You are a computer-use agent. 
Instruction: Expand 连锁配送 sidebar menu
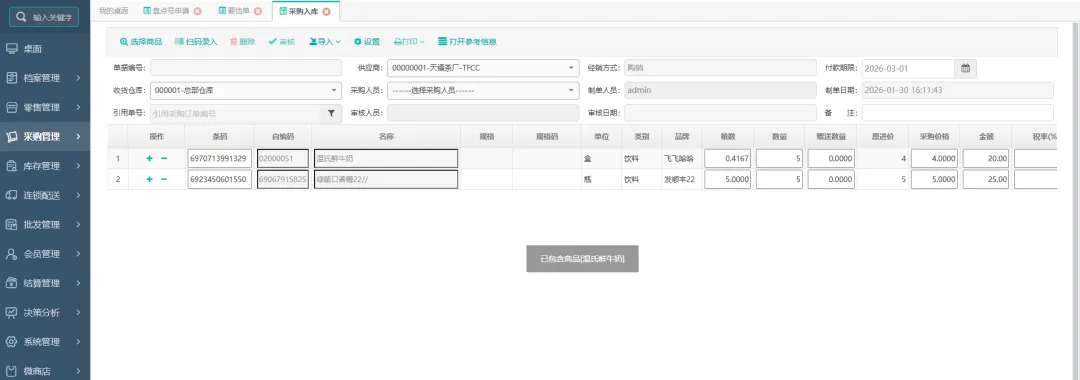[x=45, y=196]
